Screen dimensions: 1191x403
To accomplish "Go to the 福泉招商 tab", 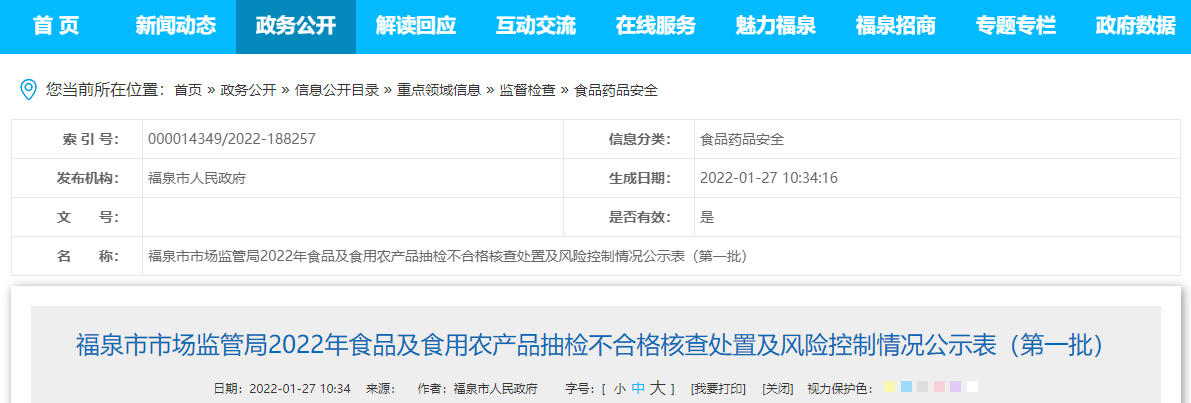I will [x=896, y=27].
